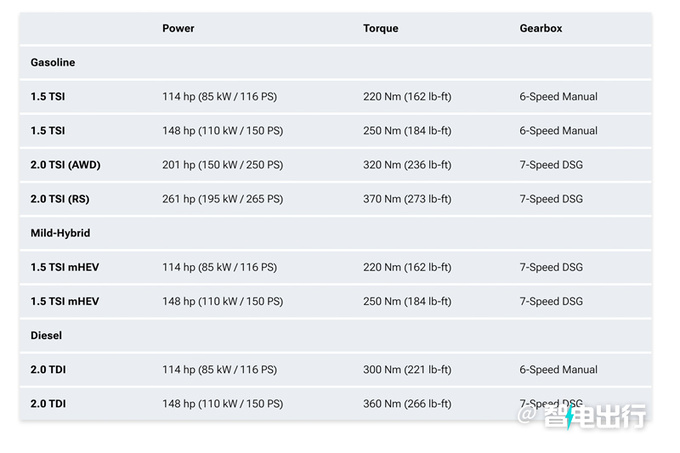Click the 370 Nm (273 lb-ft) torque cell
680x453 pixels.
[407, 199]
